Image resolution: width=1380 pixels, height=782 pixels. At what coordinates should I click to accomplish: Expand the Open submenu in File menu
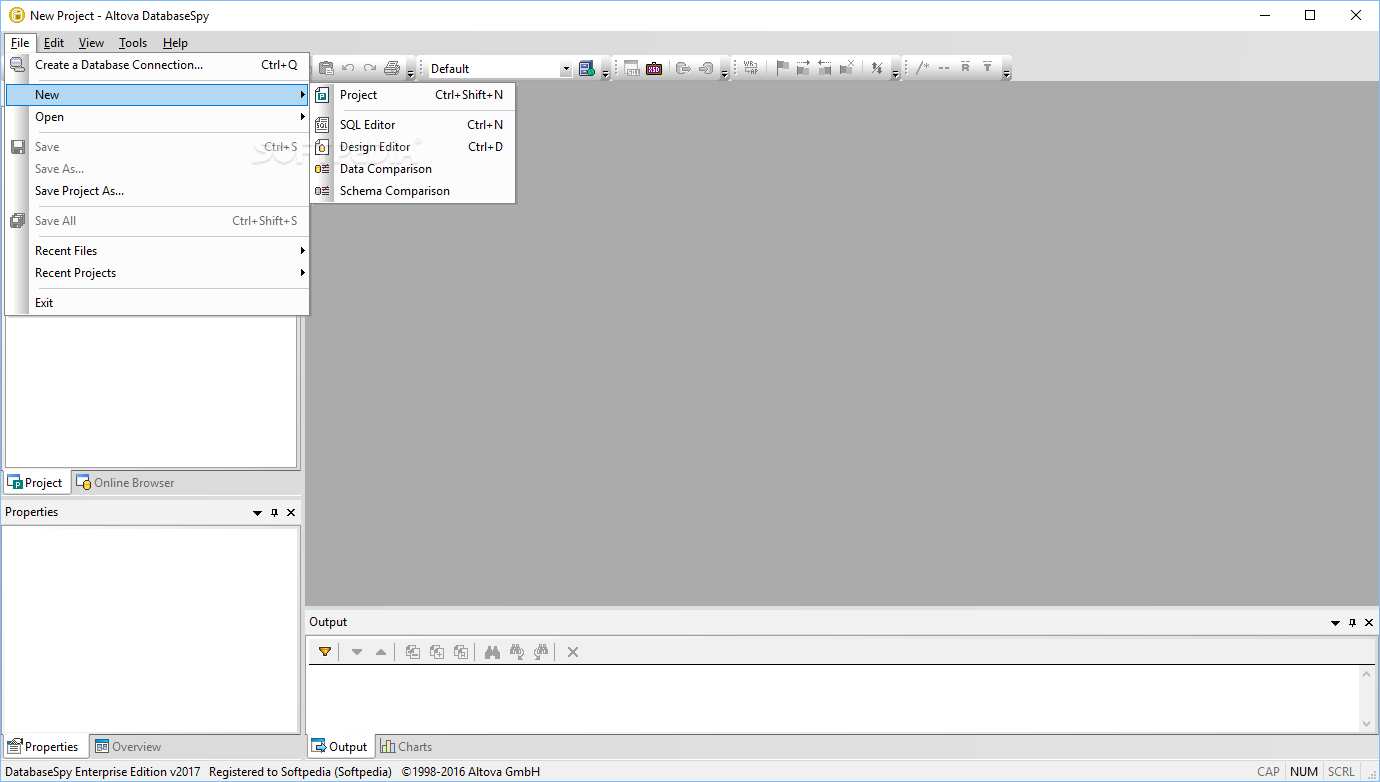(157, 117)
